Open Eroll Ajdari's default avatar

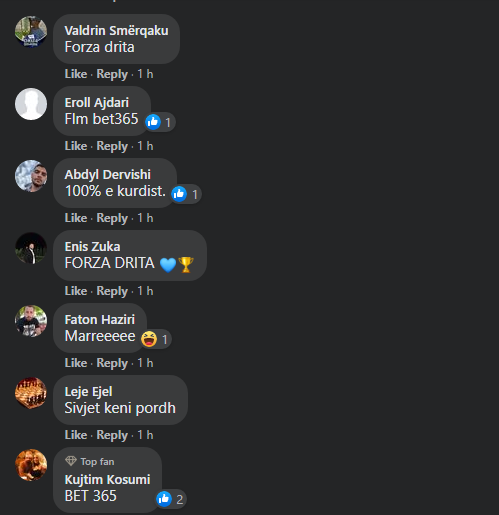click(x=31, y=104)
